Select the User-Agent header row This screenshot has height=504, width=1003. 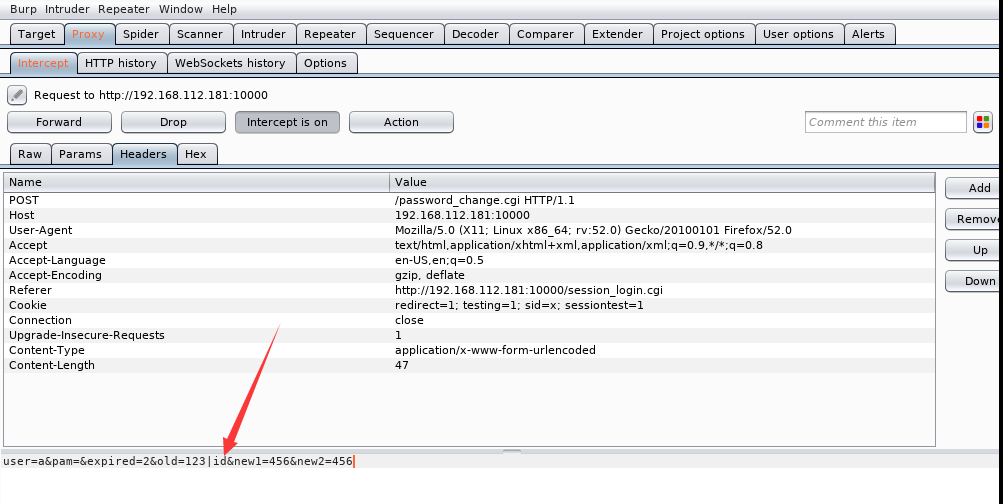coord(470,230)
